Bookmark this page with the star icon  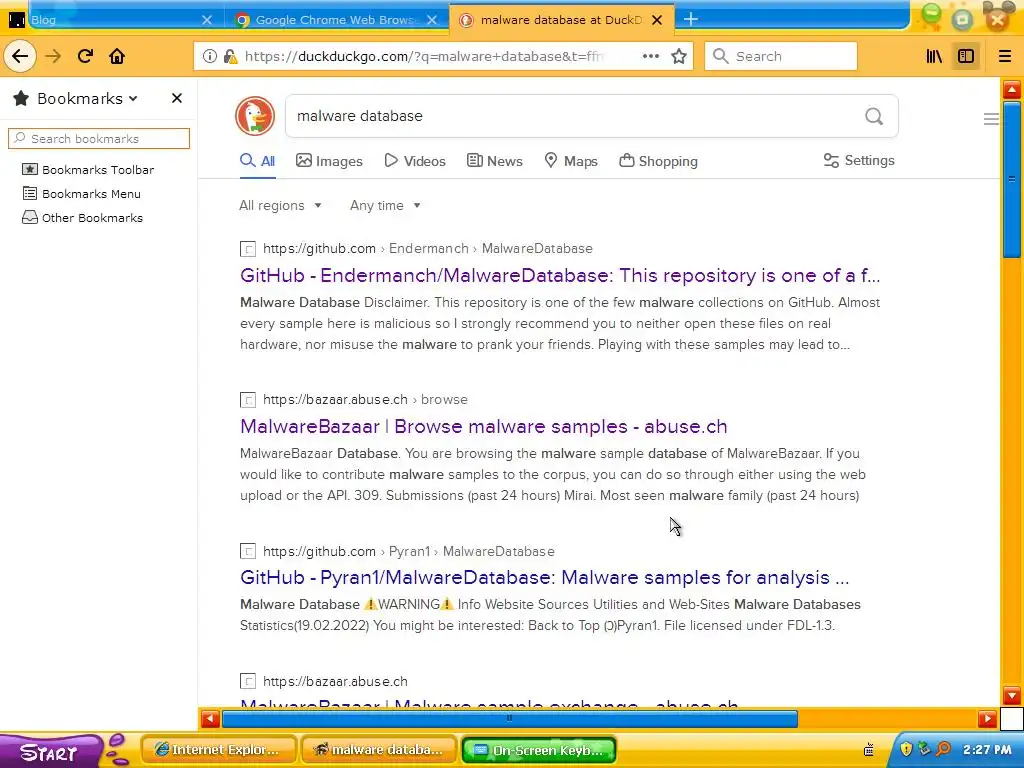[679, 56]
